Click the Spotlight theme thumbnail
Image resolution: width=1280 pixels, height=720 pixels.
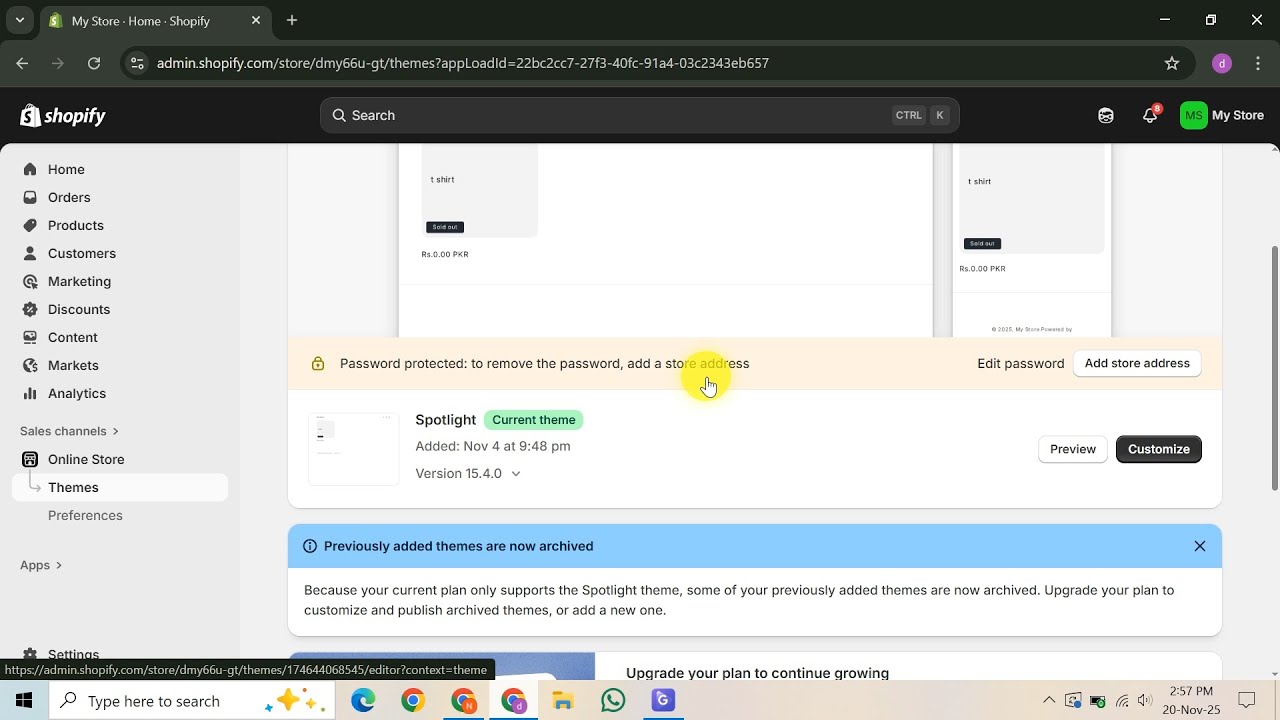[x=353, y=449]
